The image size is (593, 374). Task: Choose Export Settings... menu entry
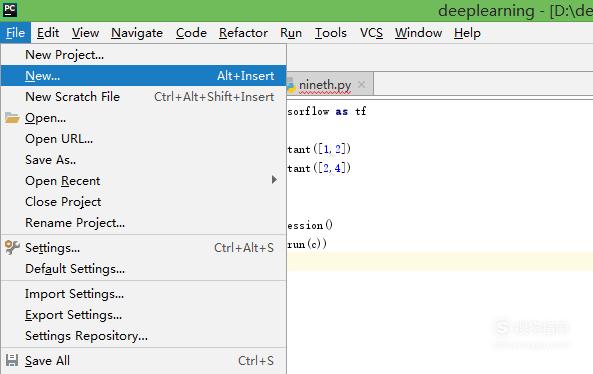[143, 315]
